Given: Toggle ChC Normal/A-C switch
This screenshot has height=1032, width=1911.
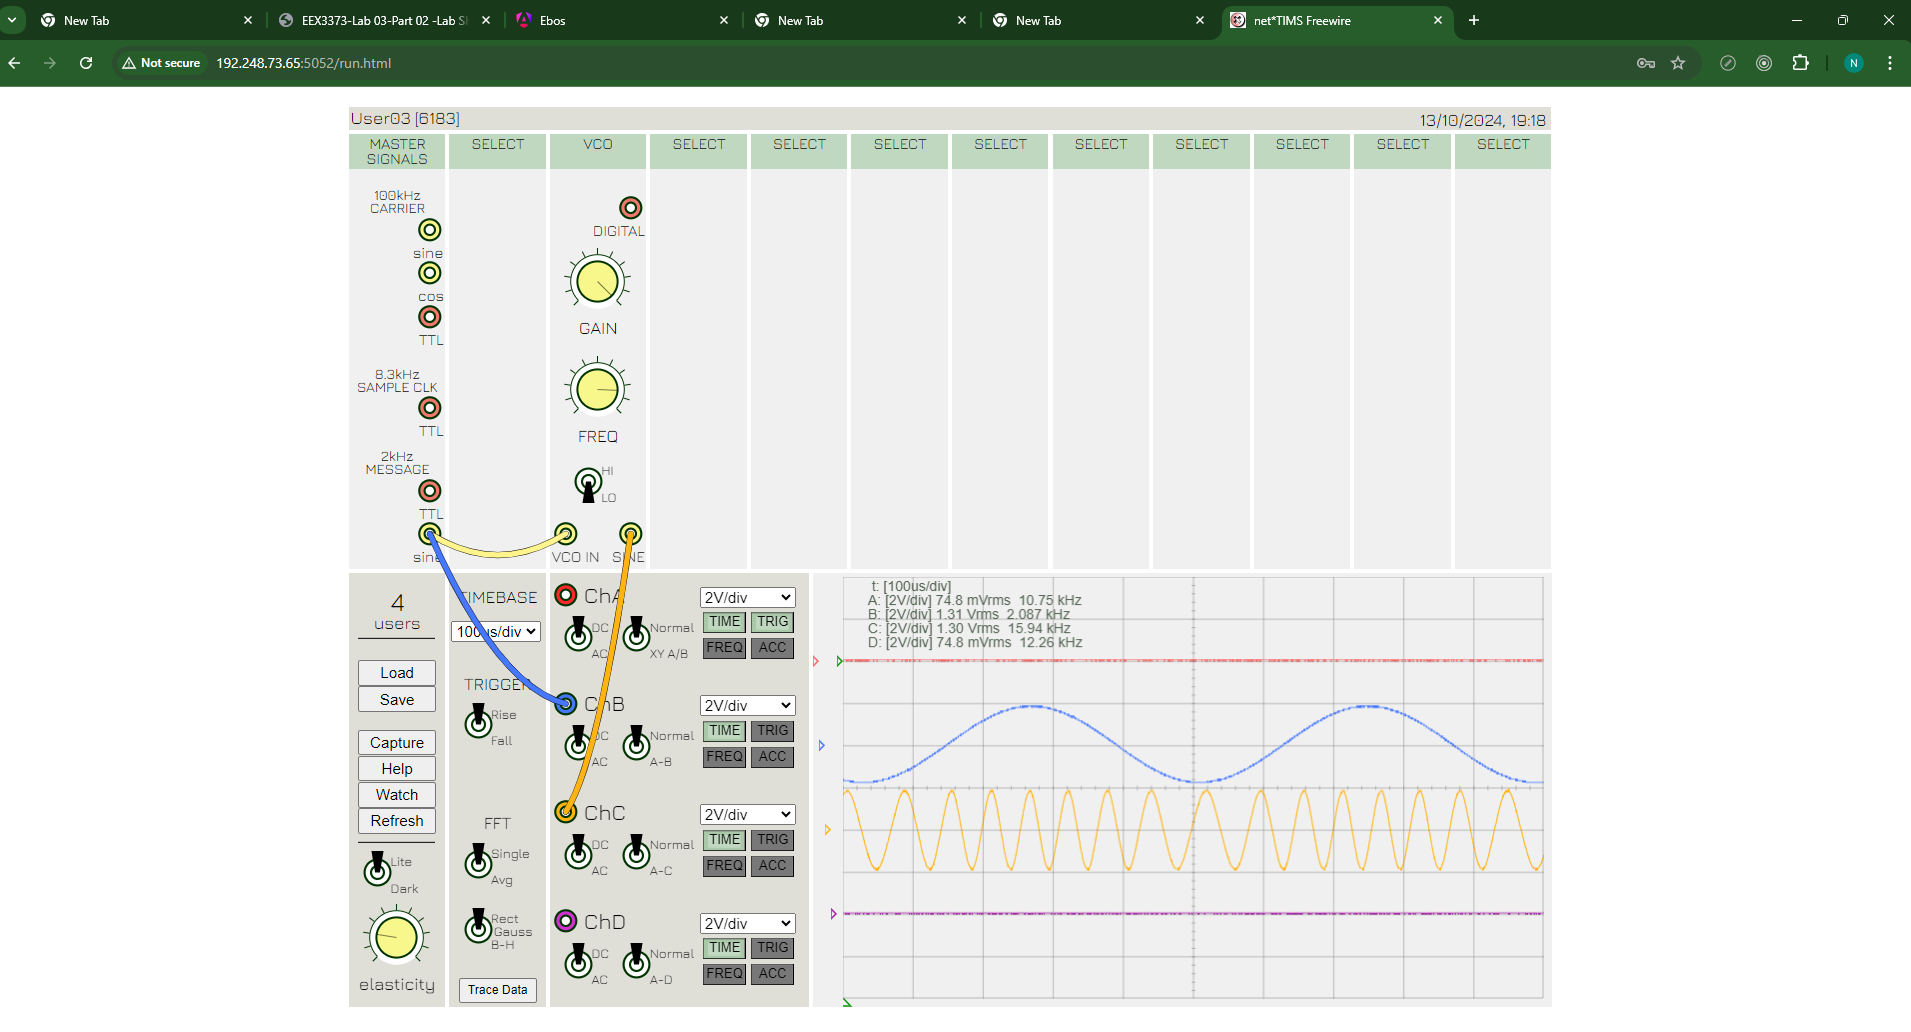Looking at the screenshot, I should (x=636, y=852).
